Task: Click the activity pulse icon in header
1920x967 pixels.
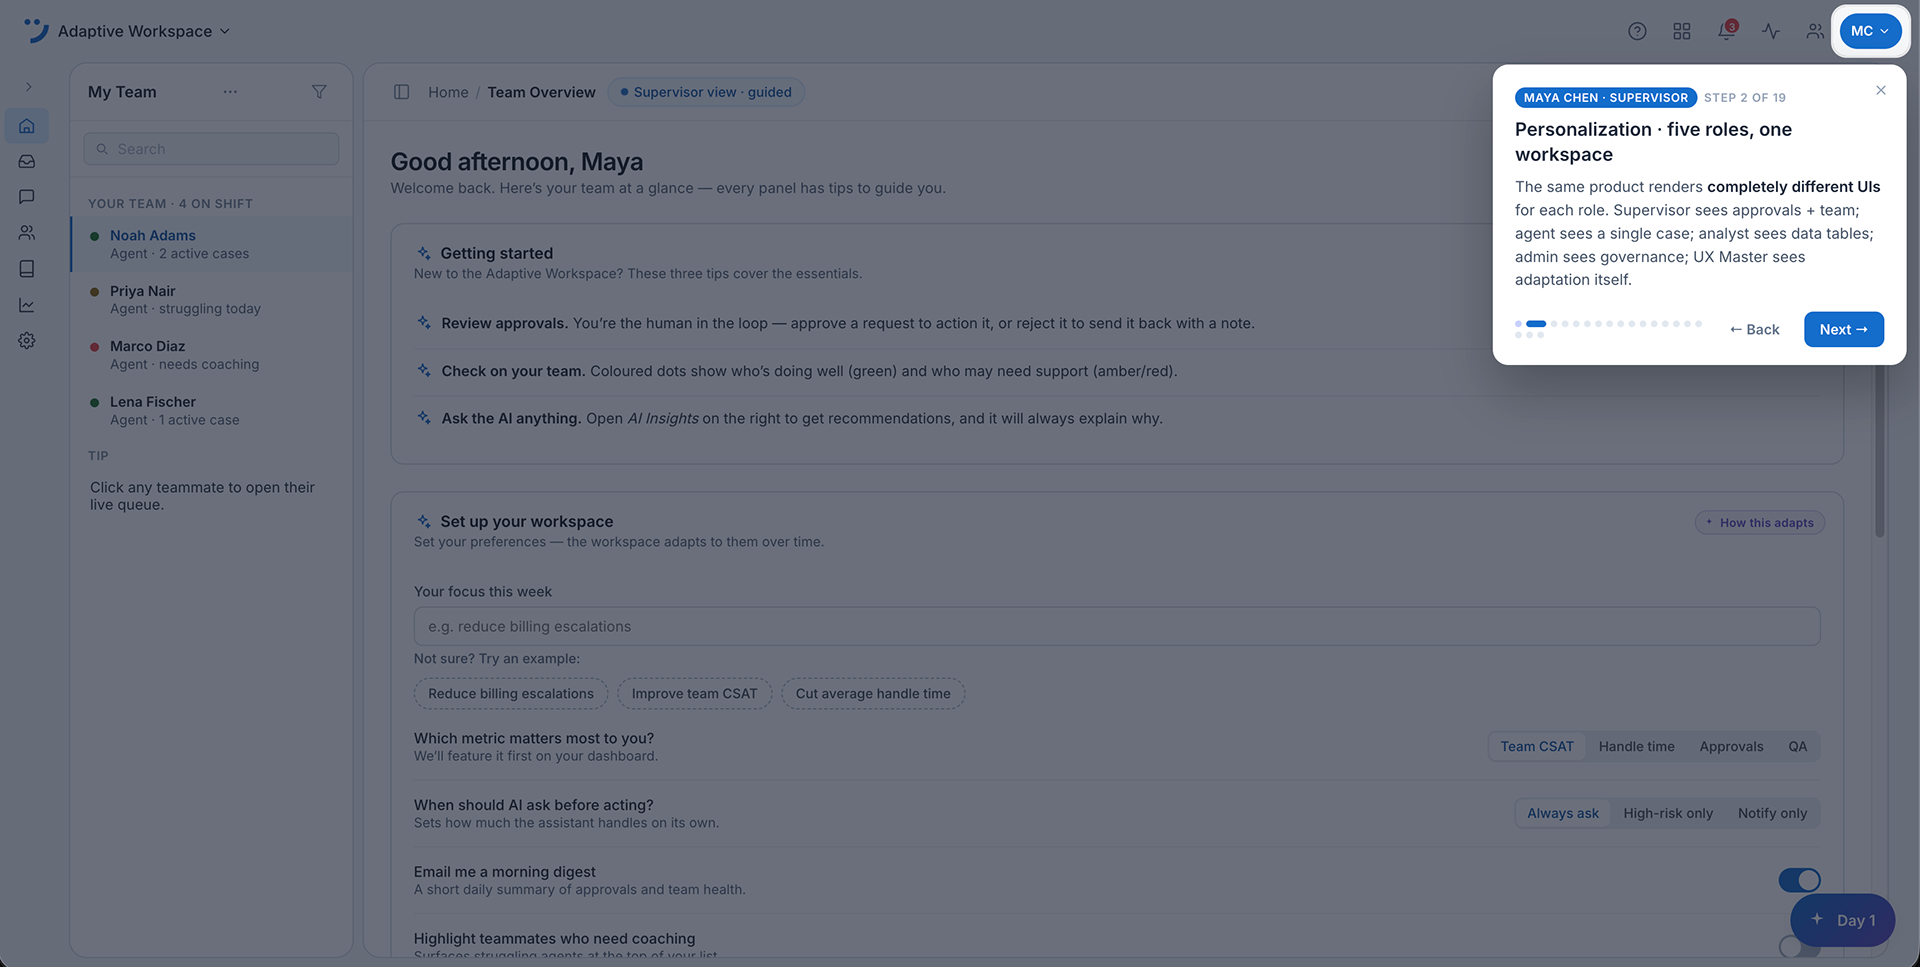Action: (x=1771, y=31)
